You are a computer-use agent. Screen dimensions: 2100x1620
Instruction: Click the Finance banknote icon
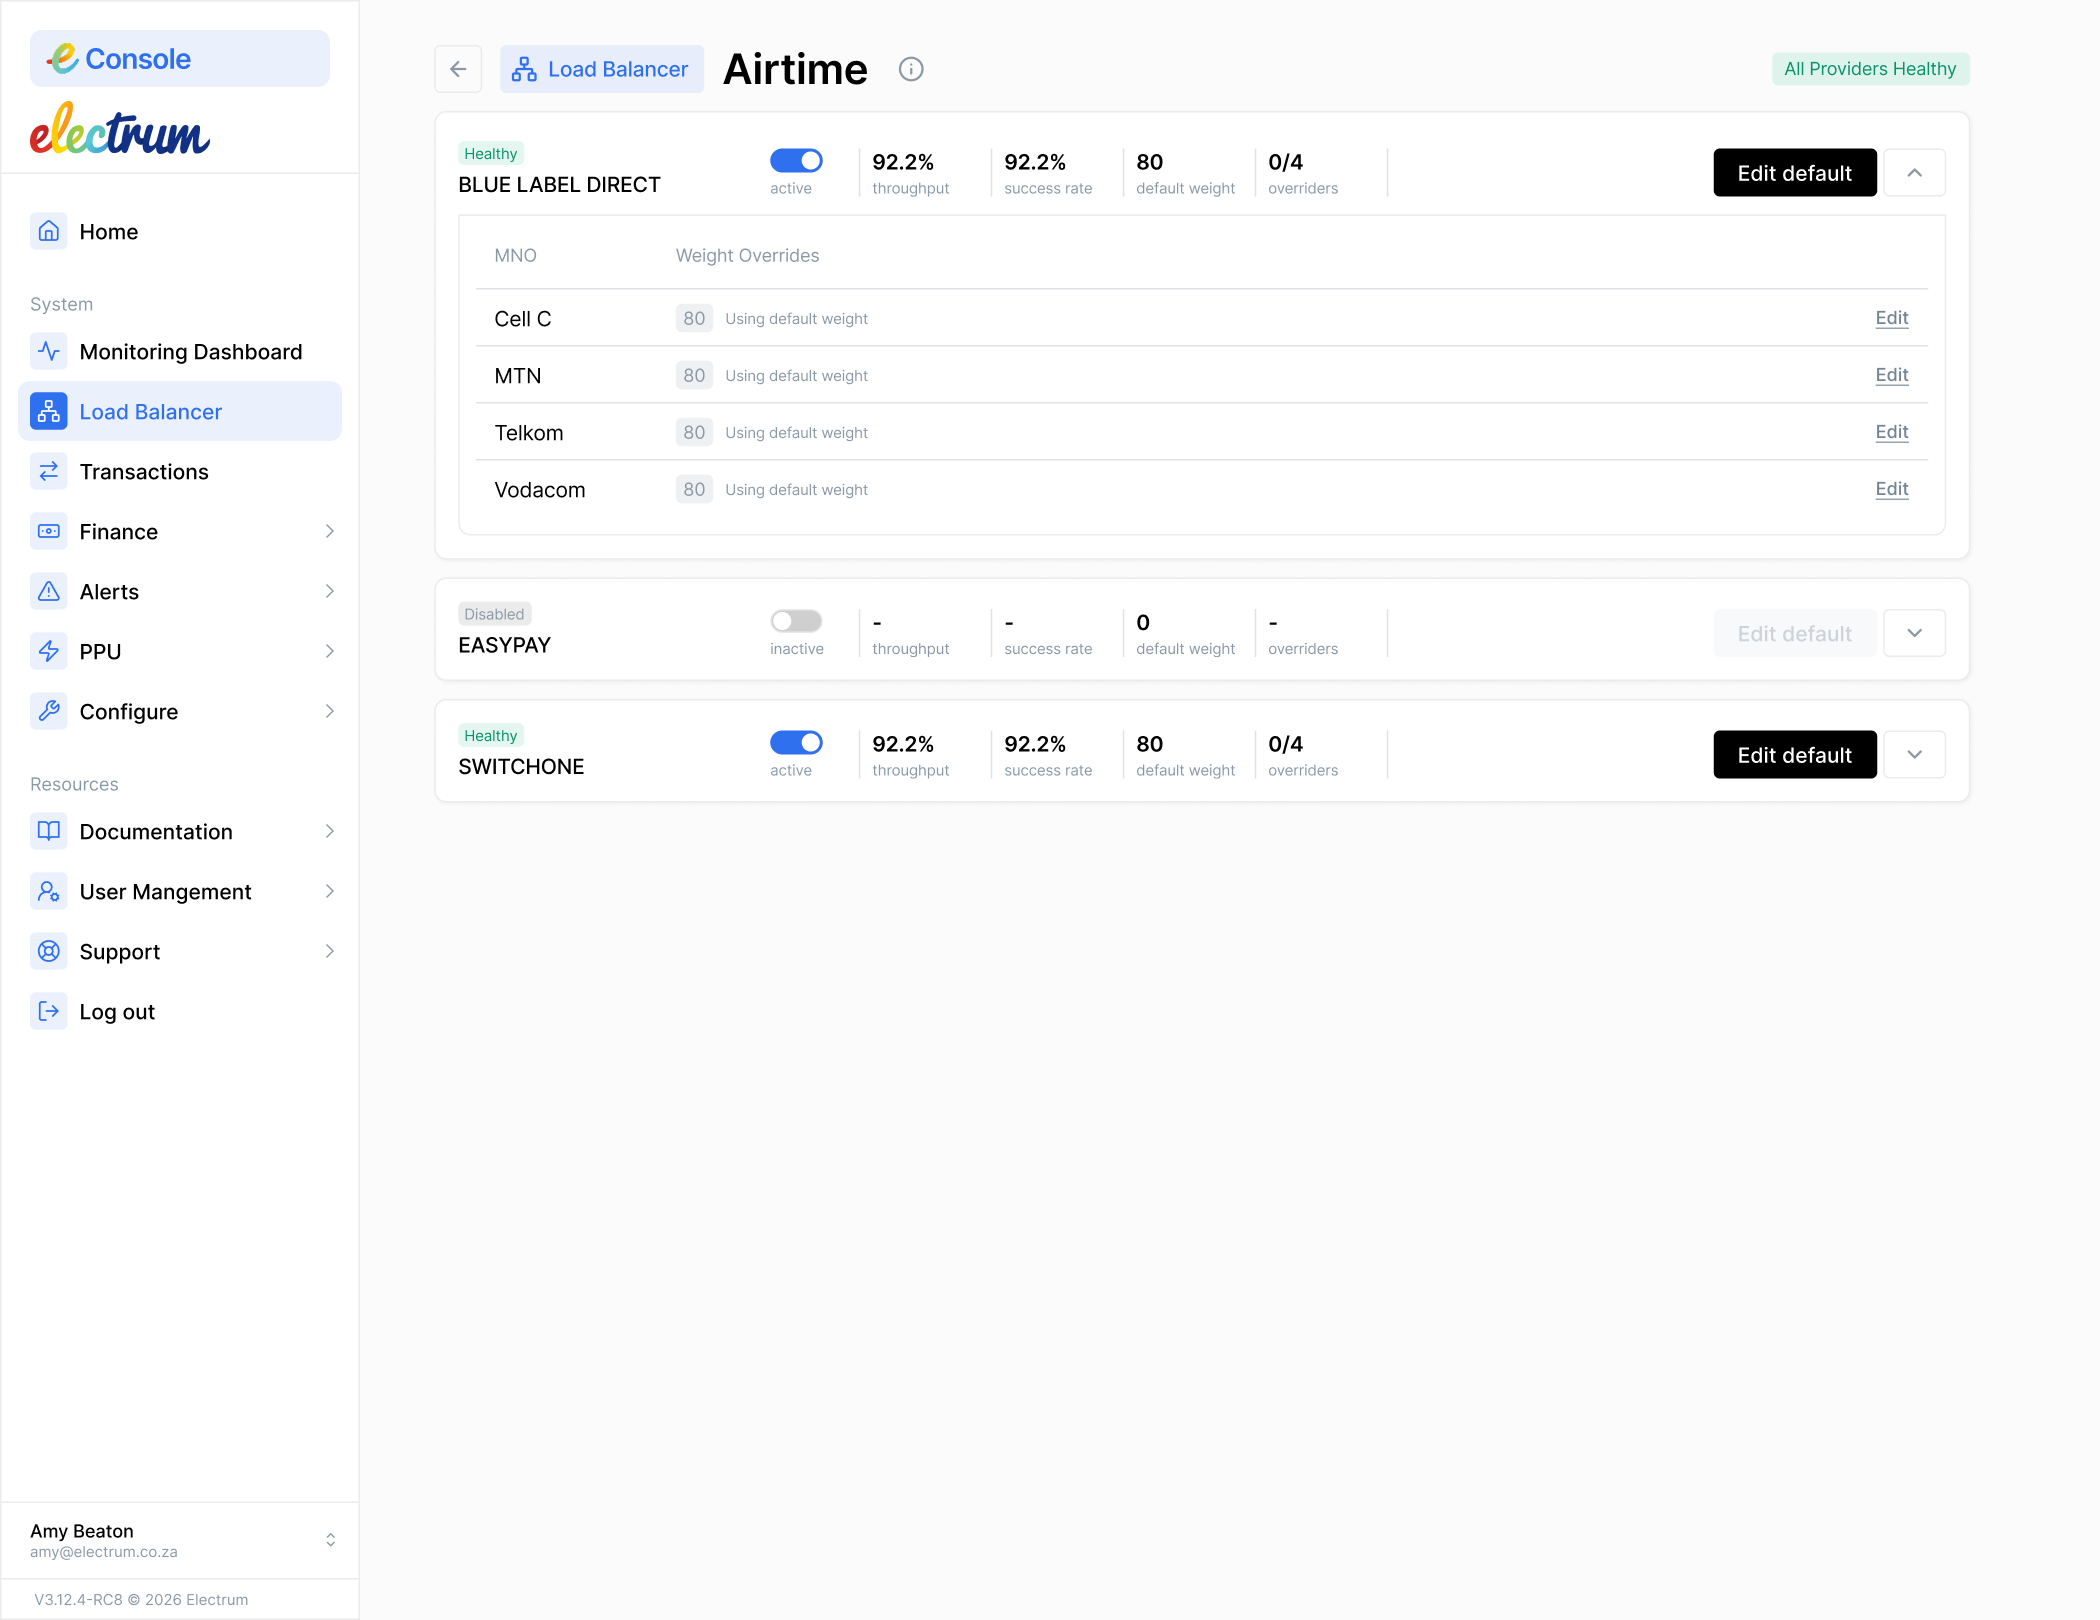[48, 531]
